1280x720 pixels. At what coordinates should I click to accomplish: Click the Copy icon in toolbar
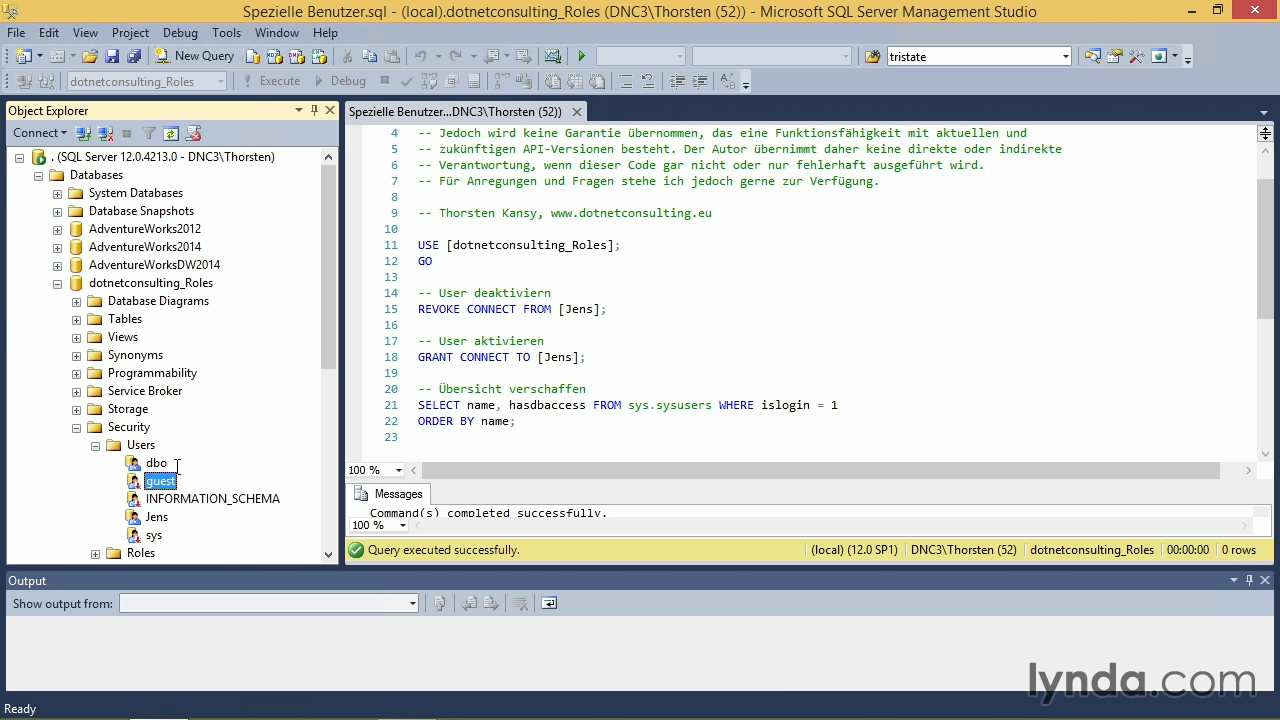click(369, 56)
